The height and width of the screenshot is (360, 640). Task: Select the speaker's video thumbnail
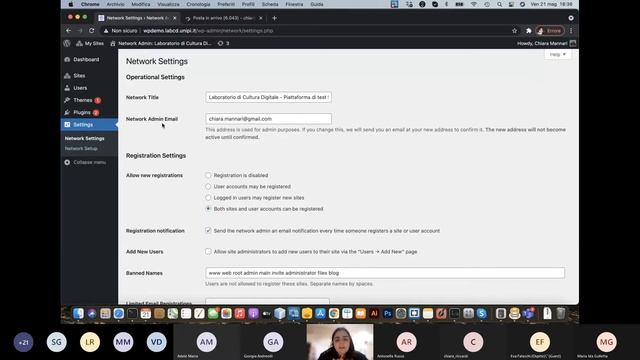point(340,342)
